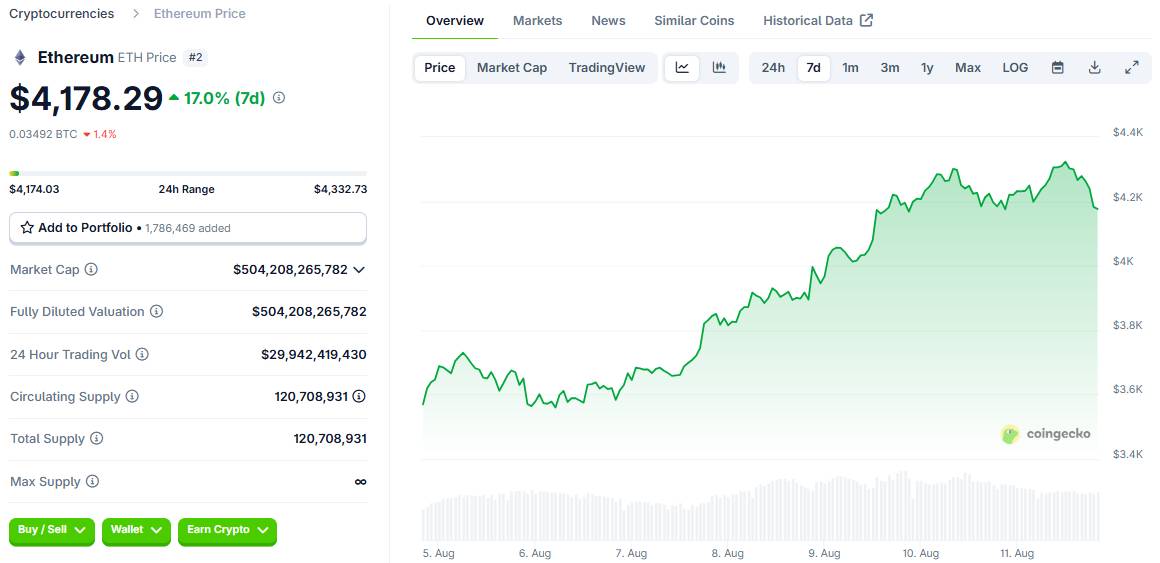The image size is (1160, 563).
Task: Click the external link icon on Historical Data
Action: [866, 21]
